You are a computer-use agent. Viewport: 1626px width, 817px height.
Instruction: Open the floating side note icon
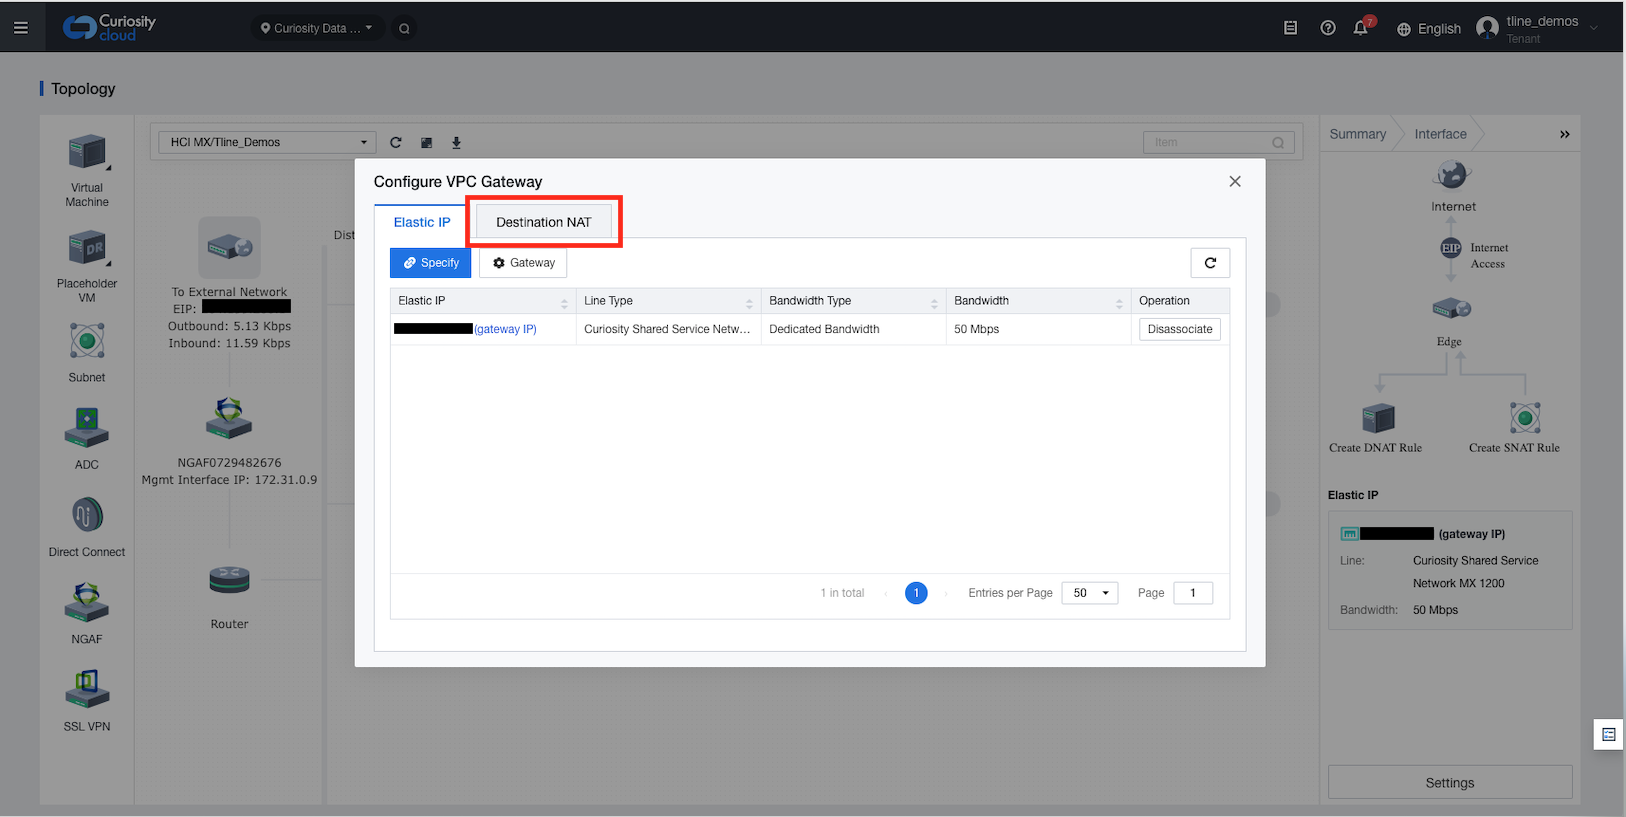point(1608,734)
